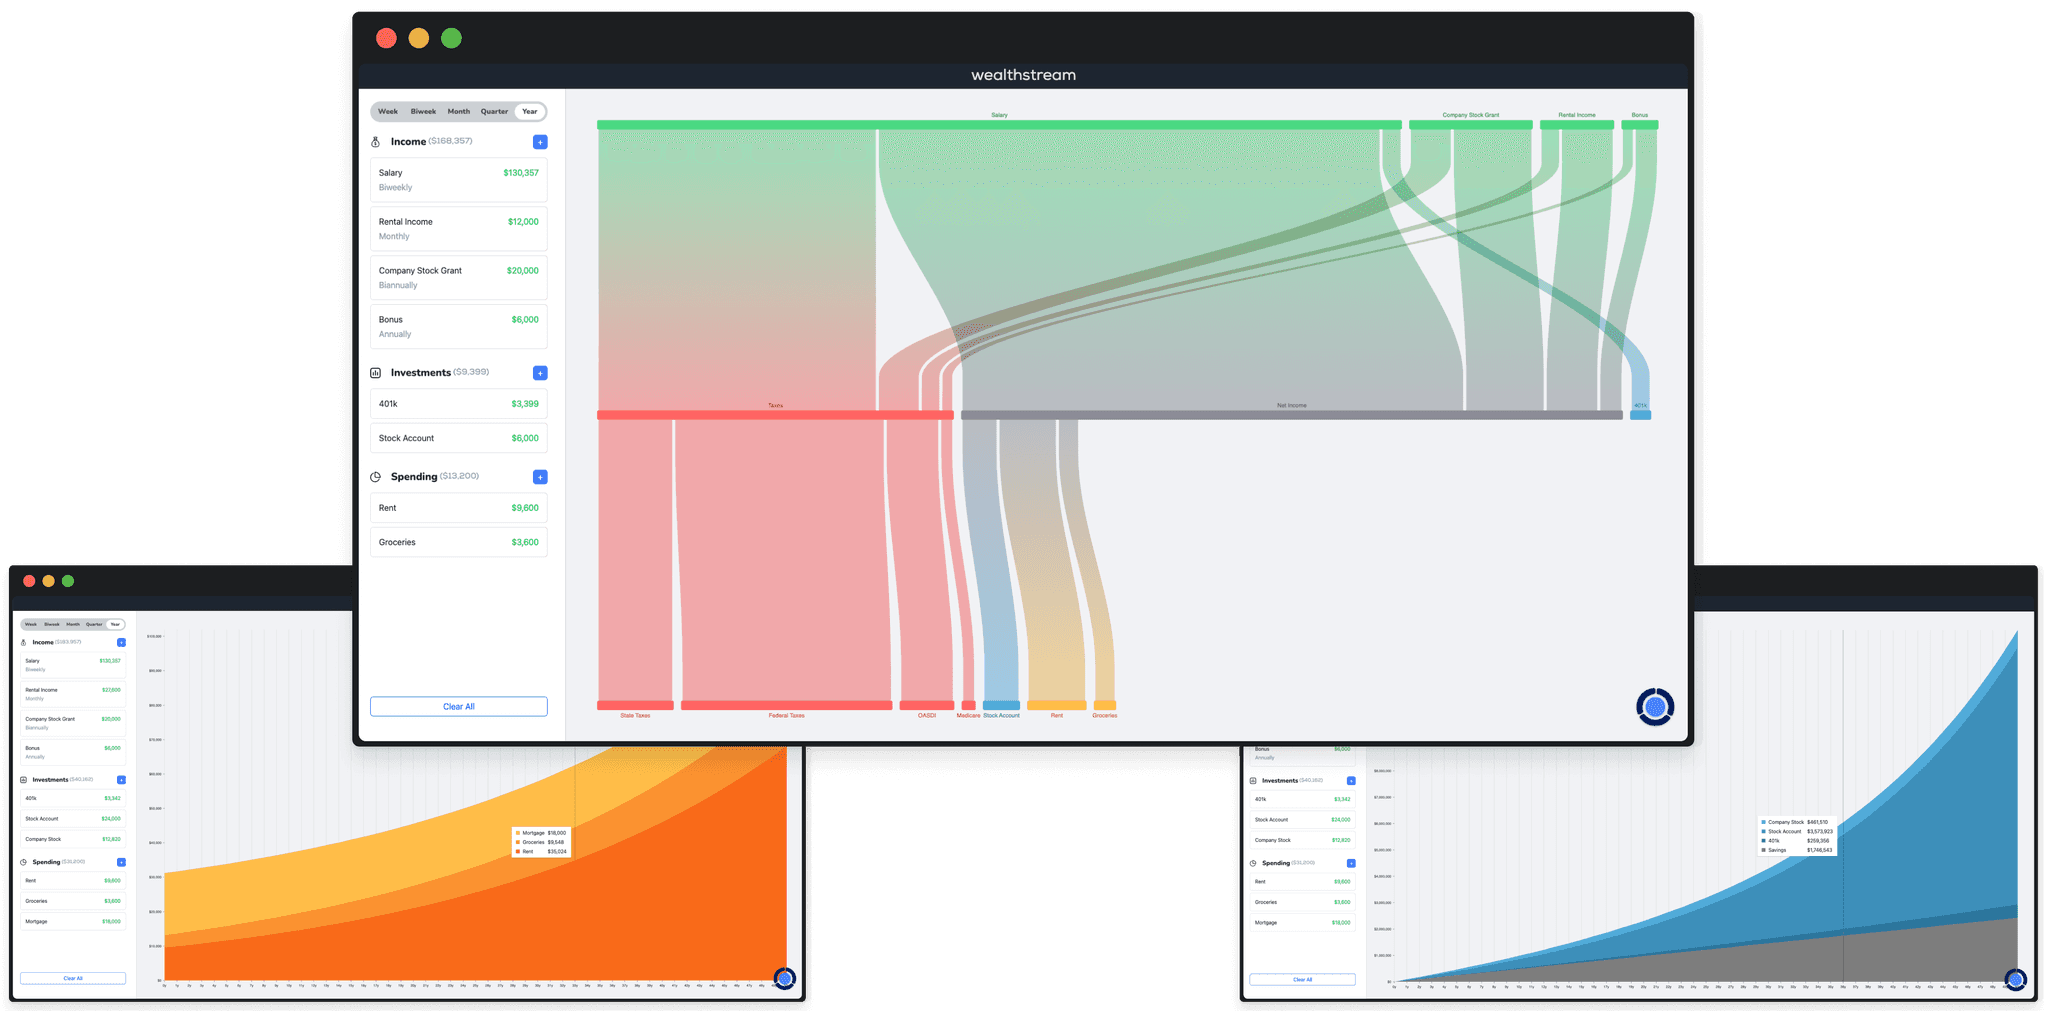Open the Stock Account entry, front window
Viewport: 2048px width, 1011px height.
coord(459,438)
